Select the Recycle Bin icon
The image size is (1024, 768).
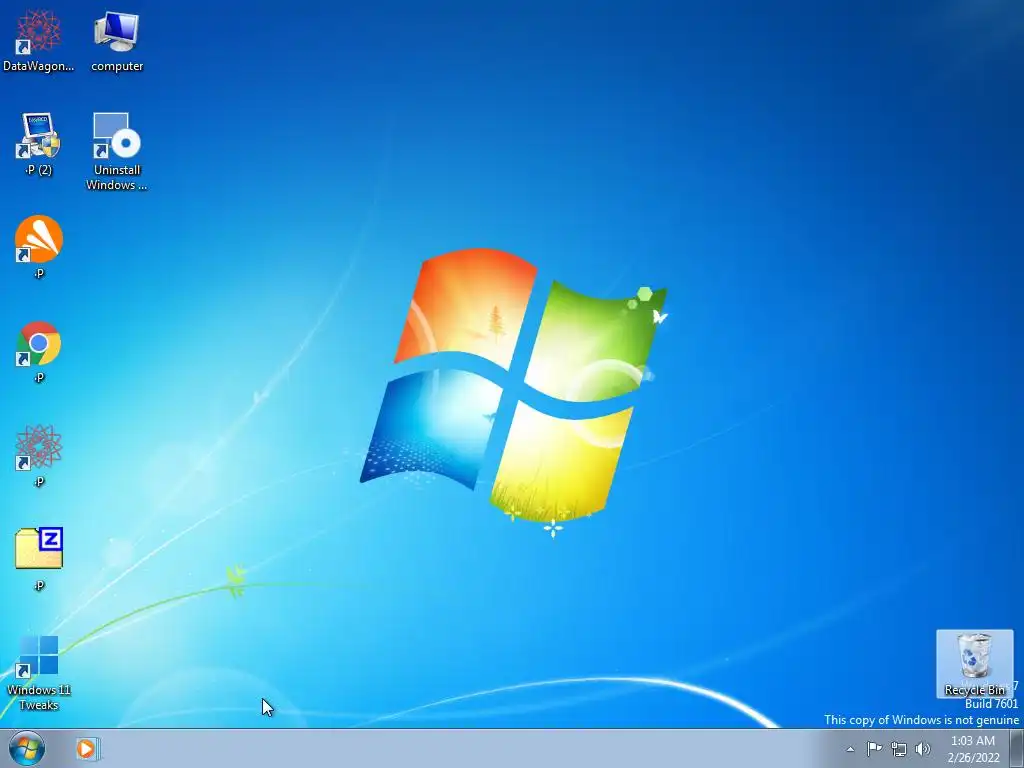point(974,664)
